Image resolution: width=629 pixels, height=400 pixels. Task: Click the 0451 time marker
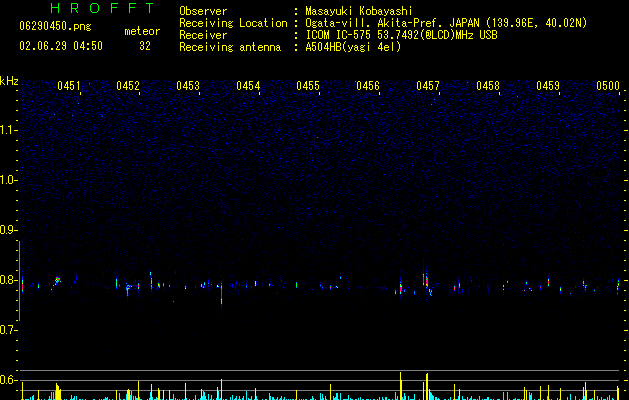point(69,86)
